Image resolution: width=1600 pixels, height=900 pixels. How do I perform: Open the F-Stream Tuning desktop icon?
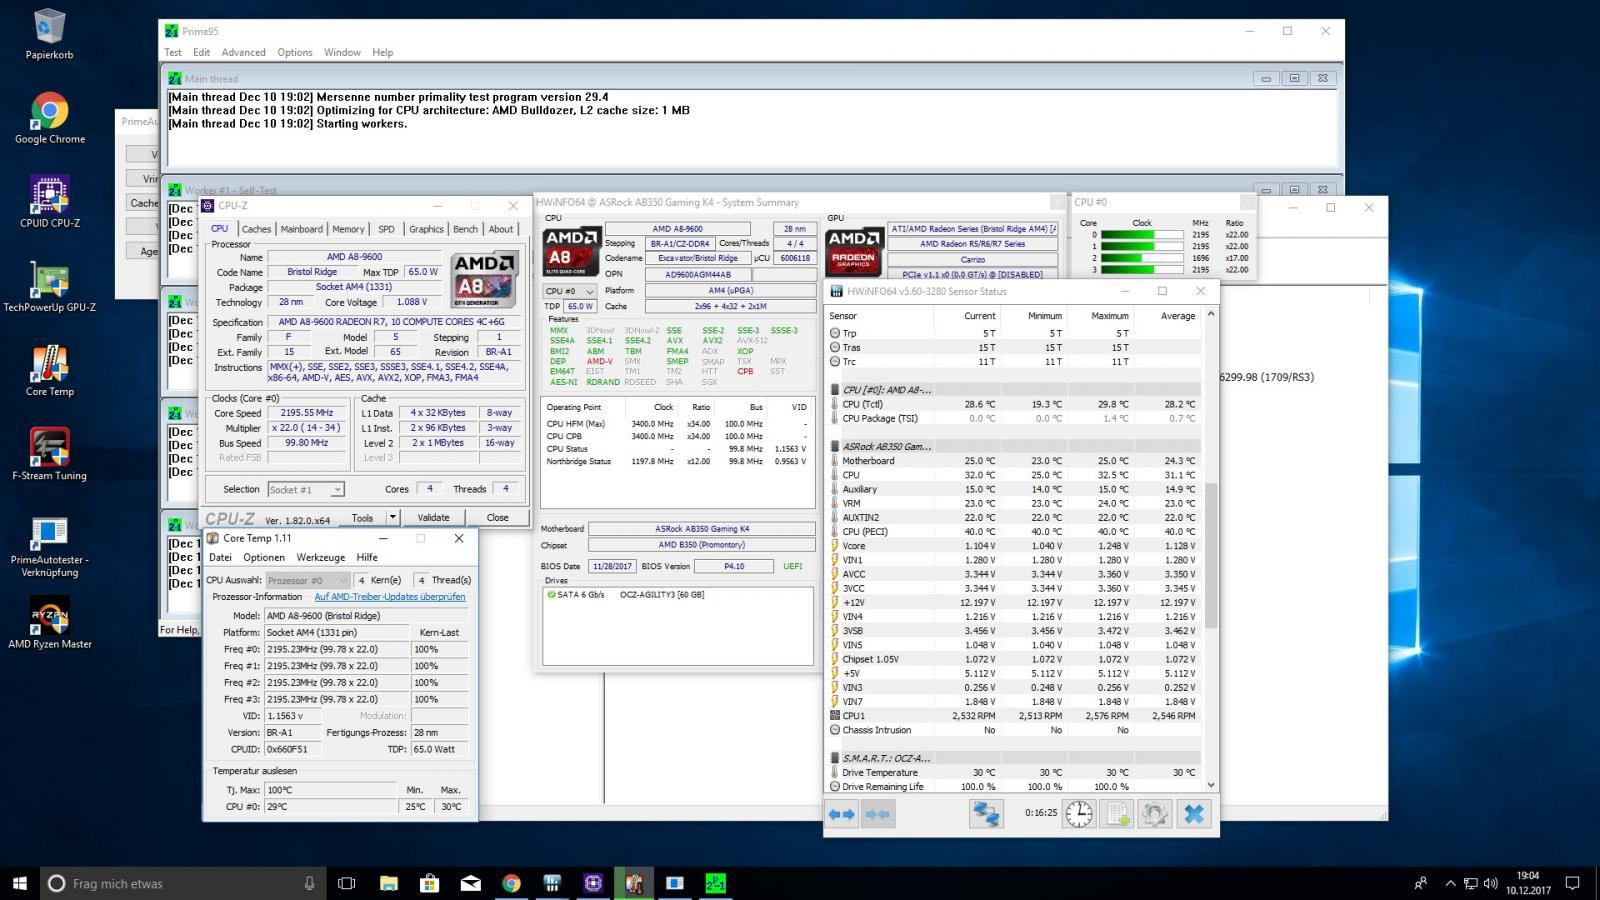(49, 456)
